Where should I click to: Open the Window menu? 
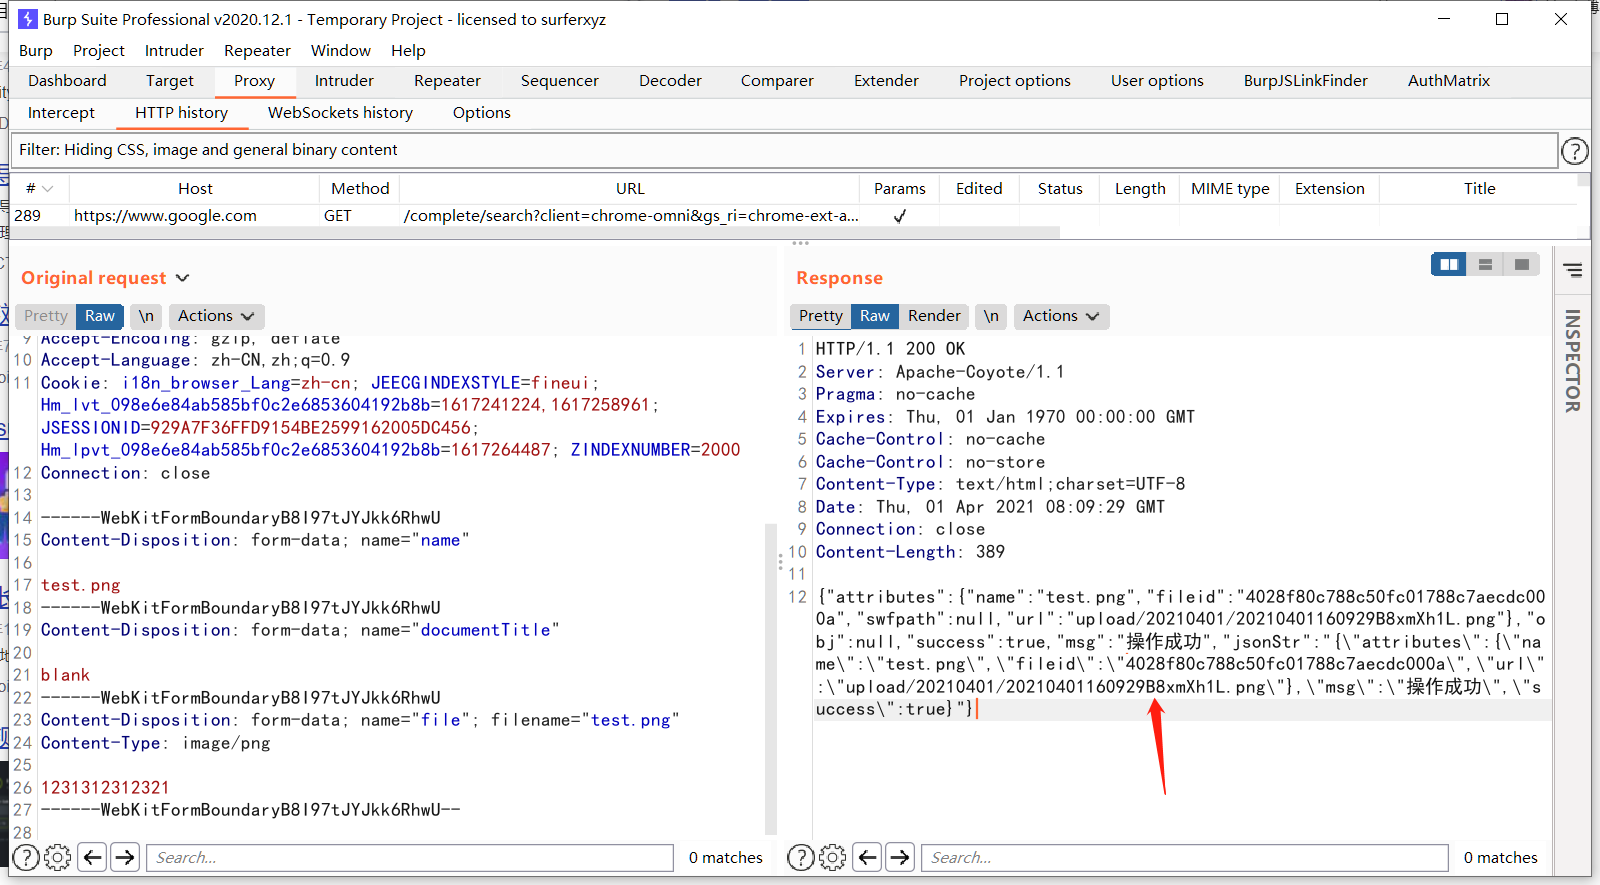click(x=341, y=51)
